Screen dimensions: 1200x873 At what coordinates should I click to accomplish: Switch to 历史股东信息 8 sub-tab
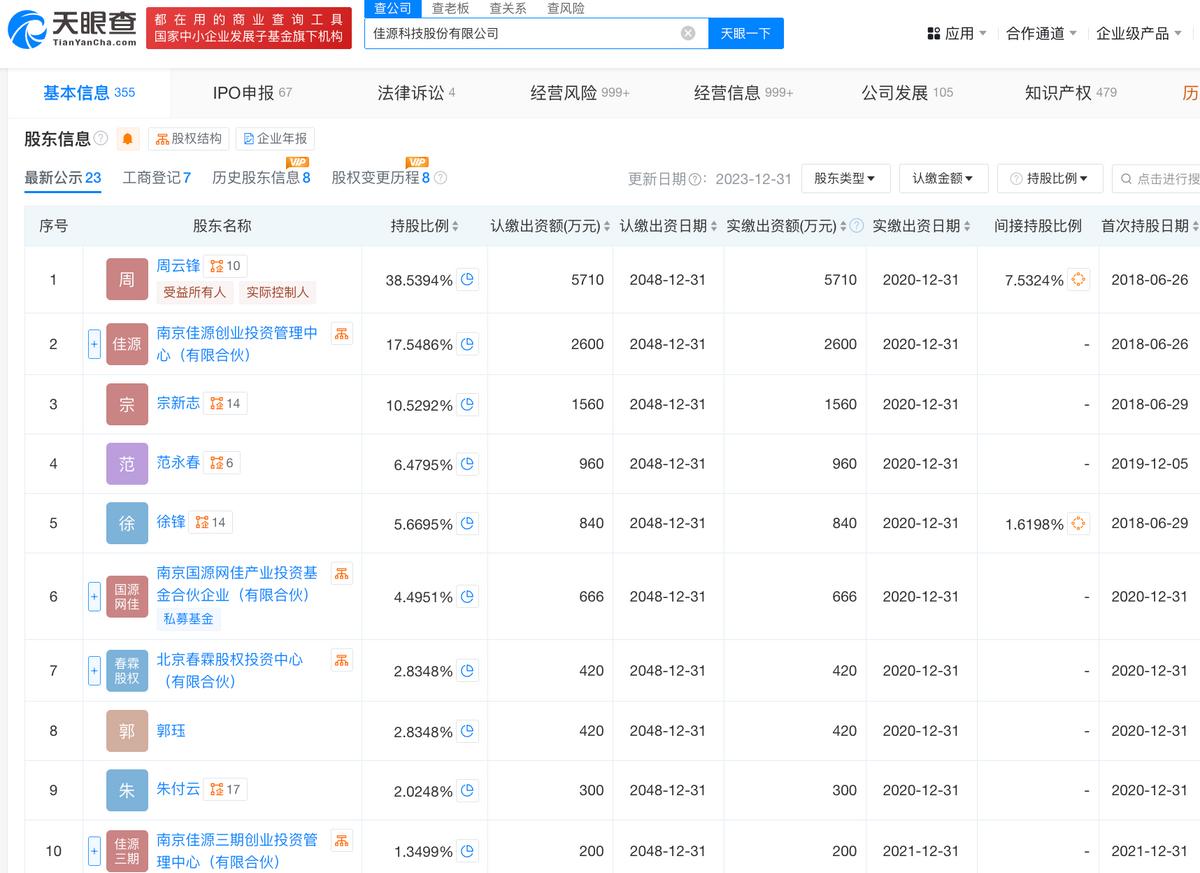261,178
